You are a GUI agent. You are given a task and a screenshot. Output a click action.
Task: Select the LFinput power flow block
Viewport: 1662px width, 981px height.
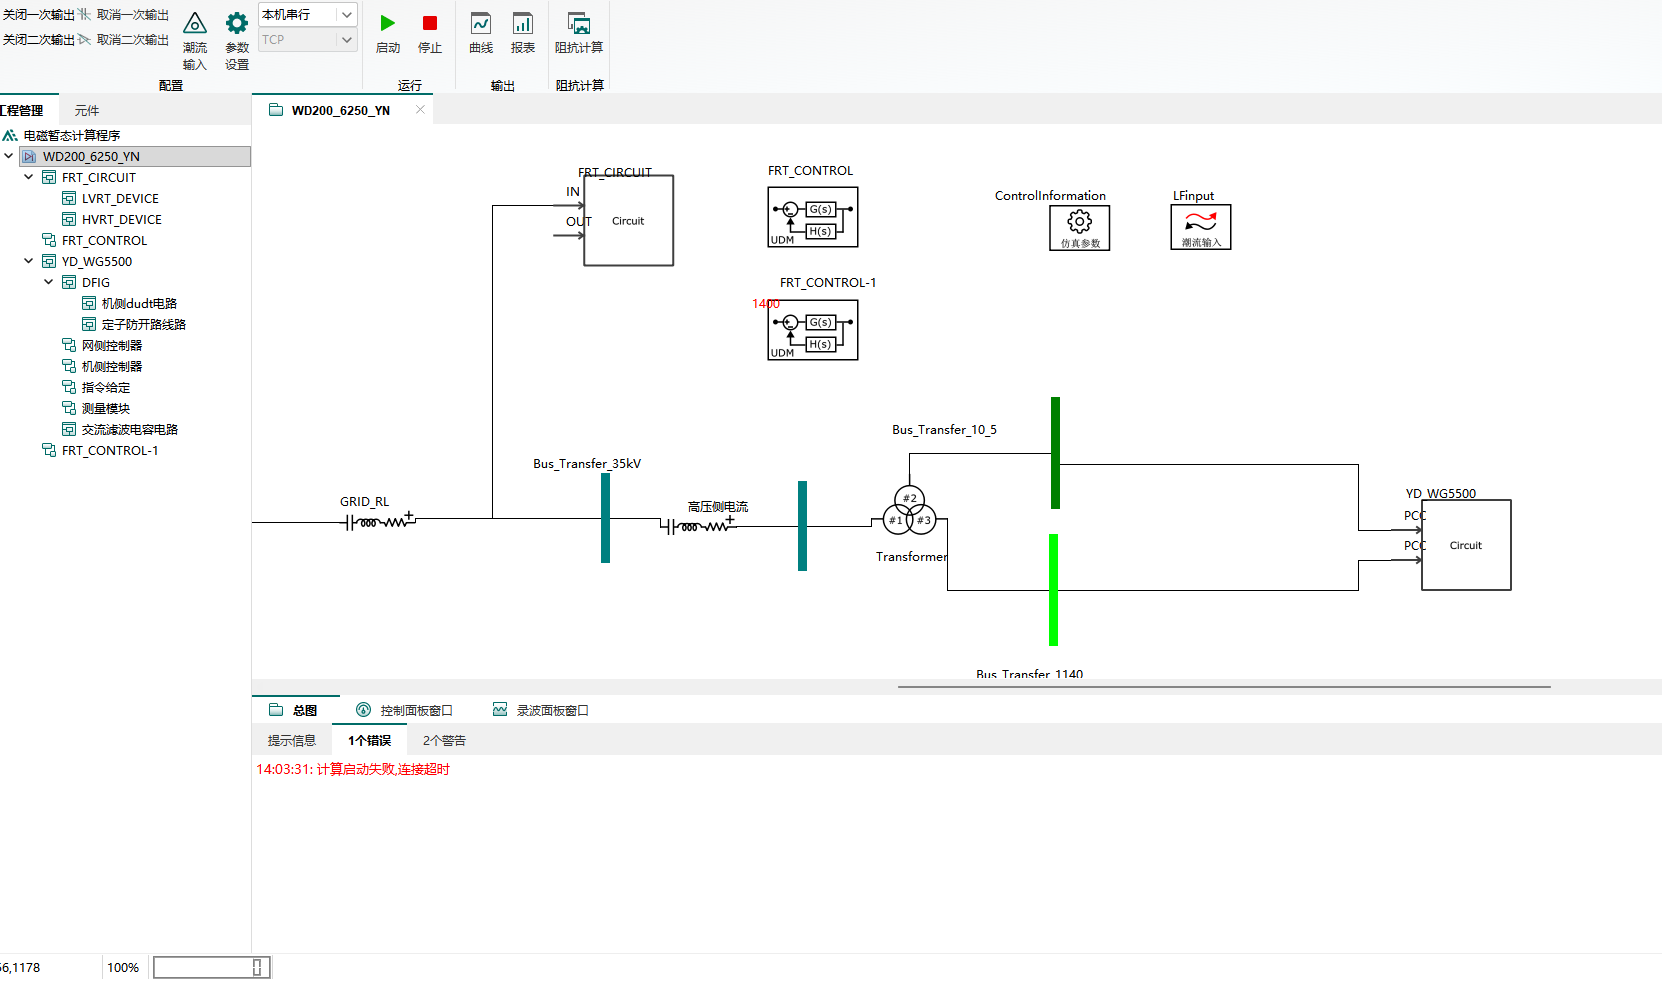pos(1200,227)
